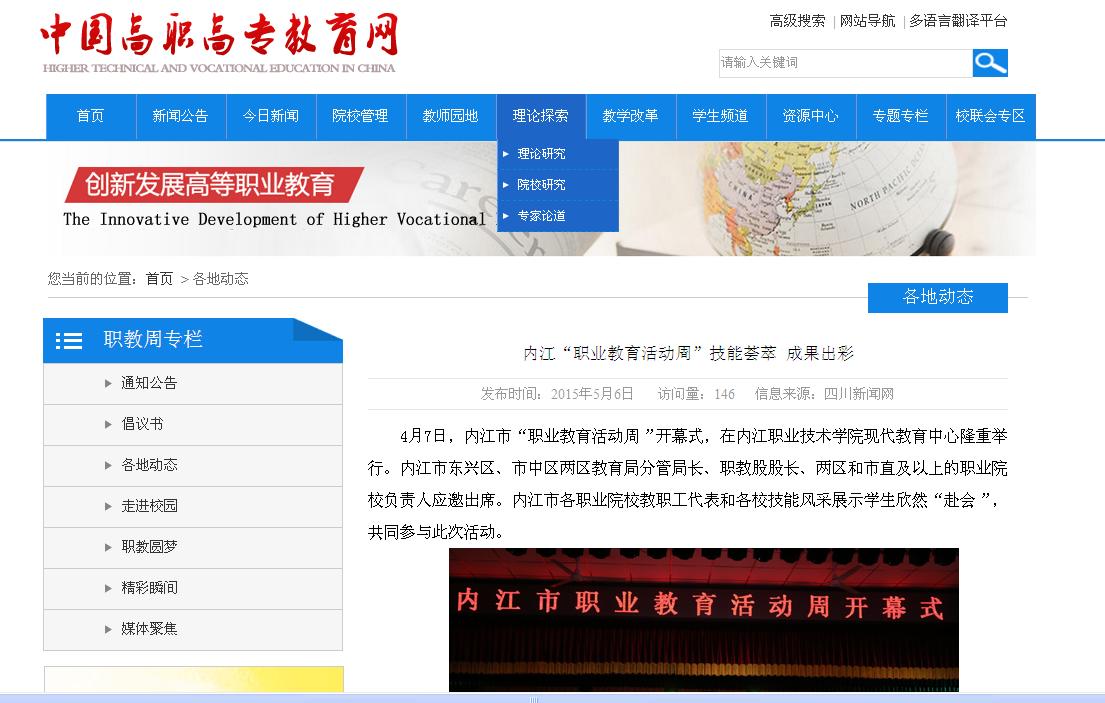Screen dimensions: 1105x703
Task: Click the triangle marker next to 媒体聚焦
Action: (108, 628)
